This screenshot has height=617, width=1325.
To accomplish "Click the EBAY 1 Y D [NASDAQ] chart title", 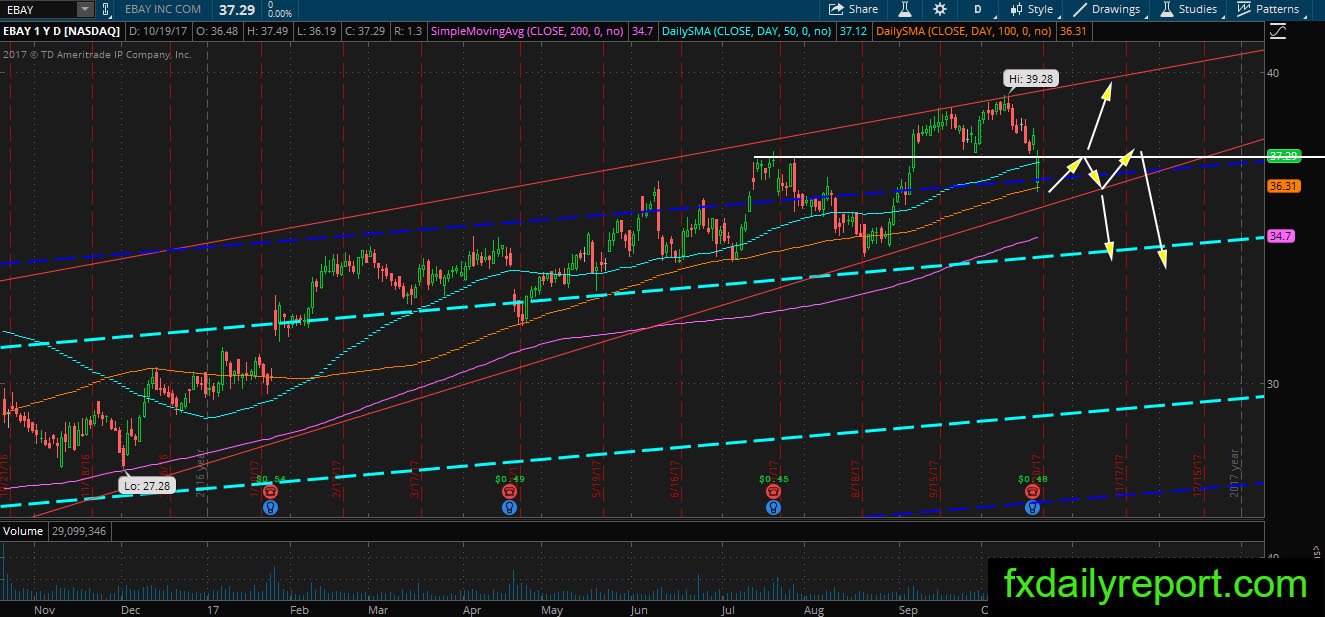I will tap(61, 32).
